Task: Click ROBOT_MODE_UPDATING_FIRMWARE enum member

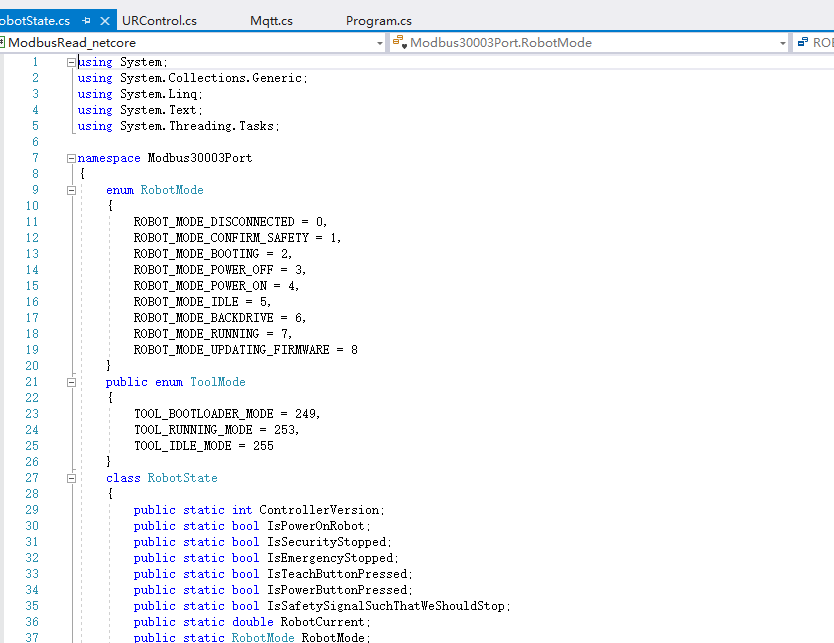Action: pyautogui.click(x=231, y=349)
